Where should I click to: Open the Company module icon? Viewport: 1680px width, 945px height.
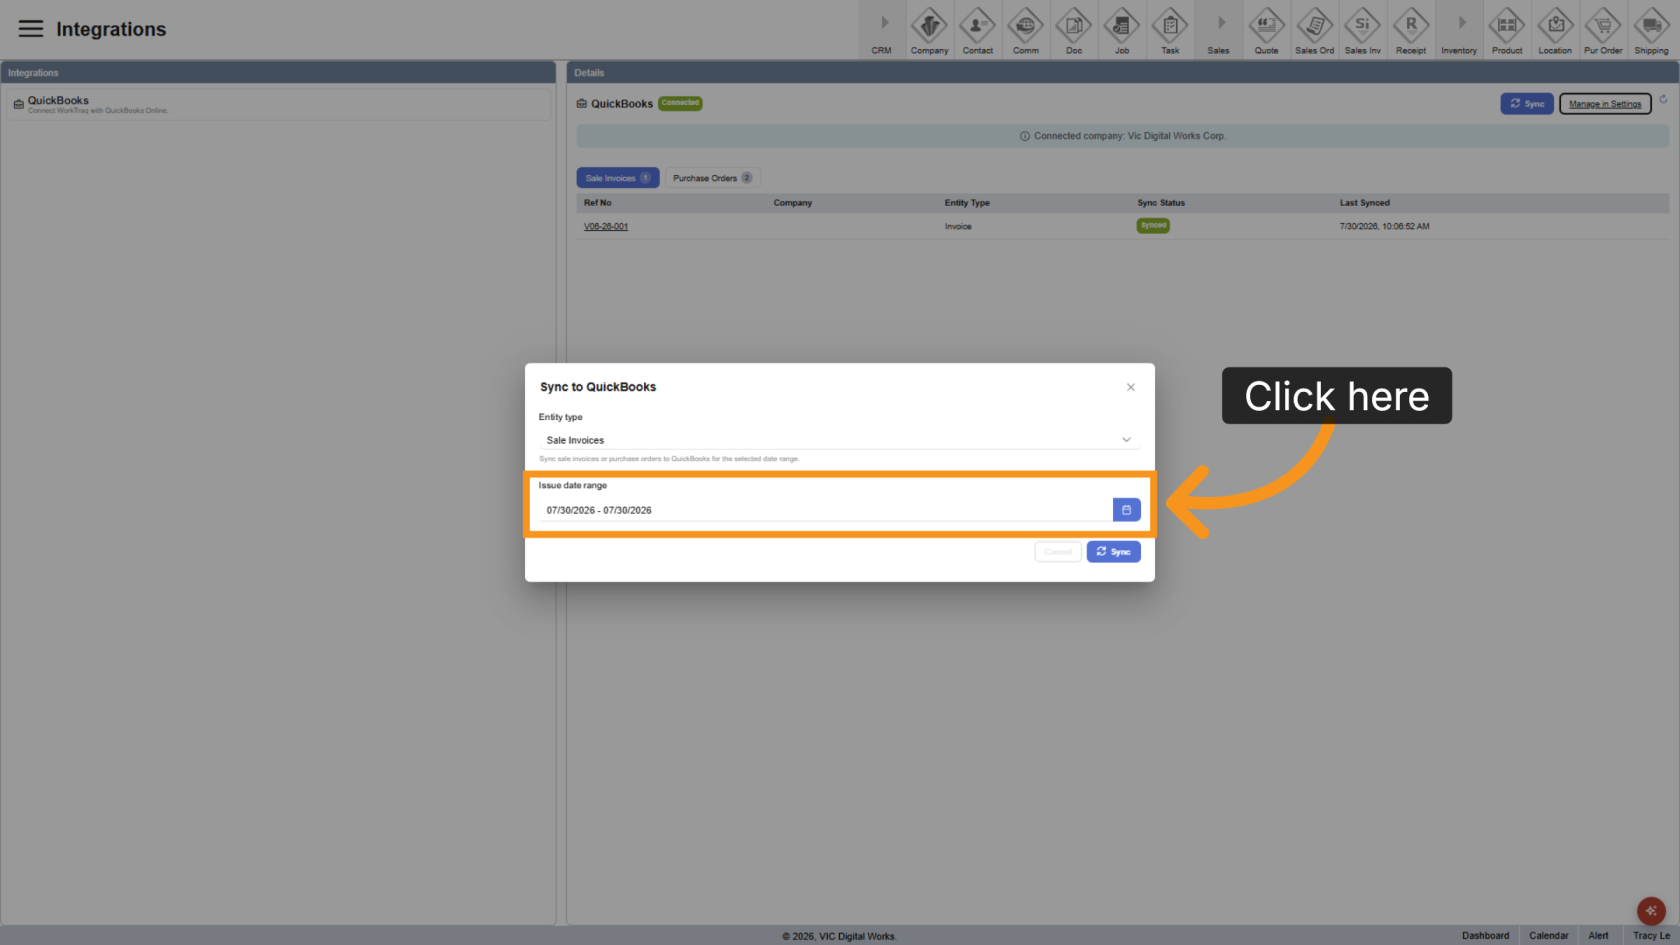click(x=929, y=31)
